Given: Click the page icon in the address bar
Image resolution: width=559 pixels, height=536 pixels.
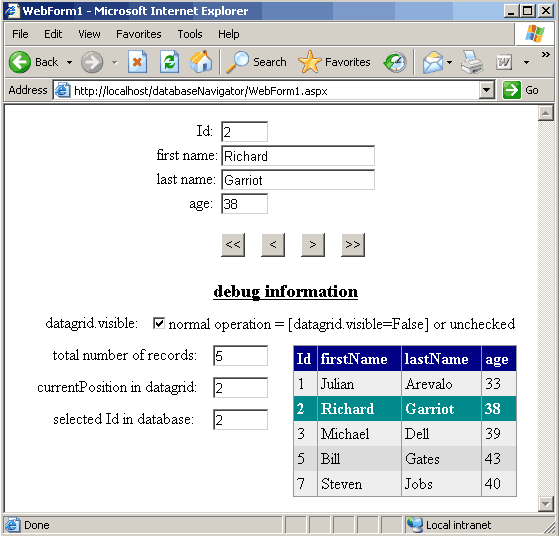Looking at the screenshot, I should (x=62, y=90).
